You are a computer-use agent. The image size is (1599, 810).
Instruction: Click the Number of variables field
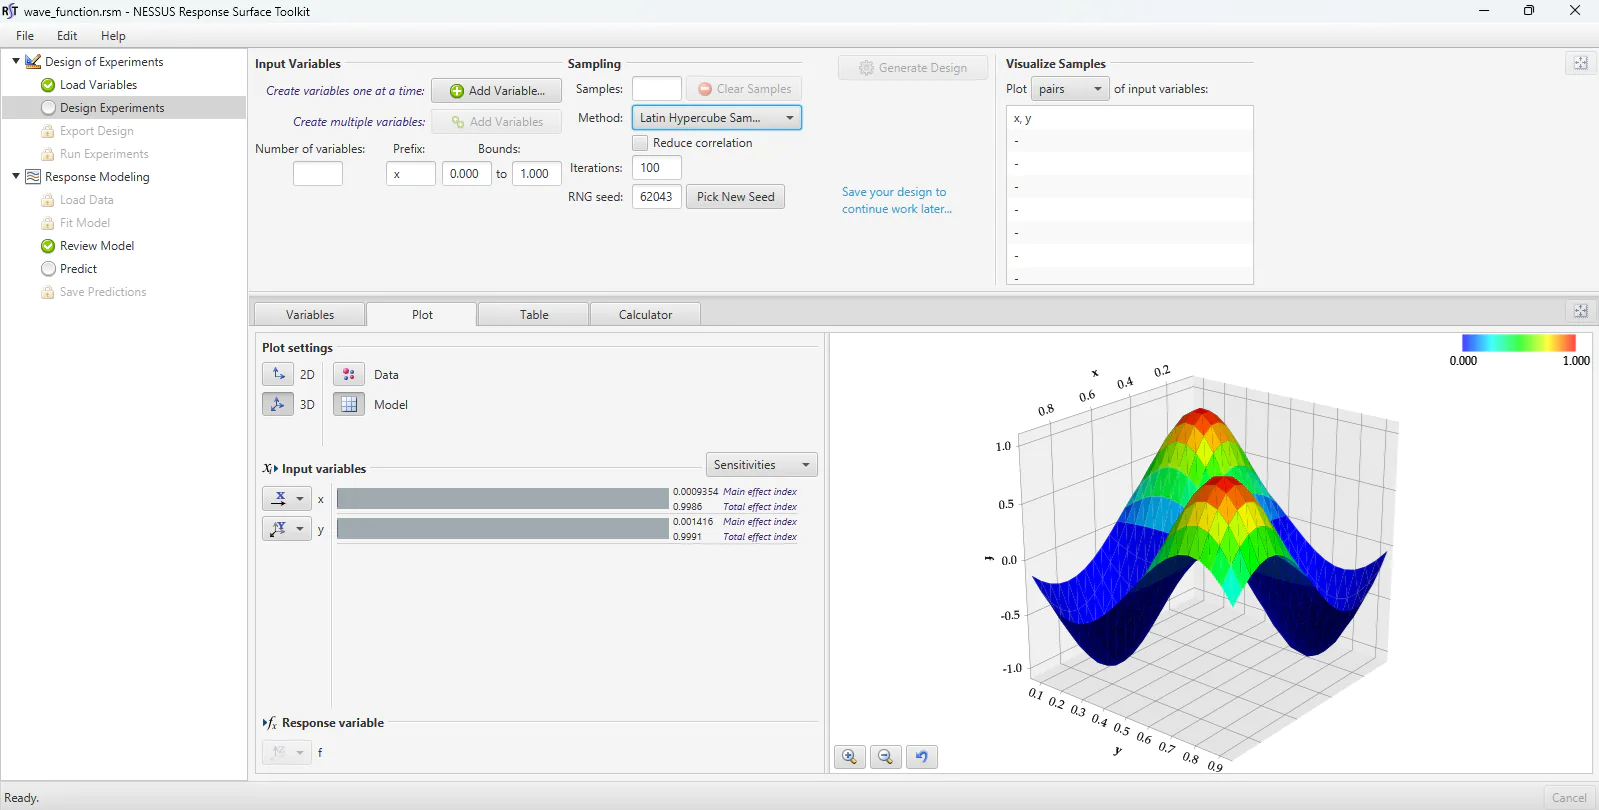318,174
